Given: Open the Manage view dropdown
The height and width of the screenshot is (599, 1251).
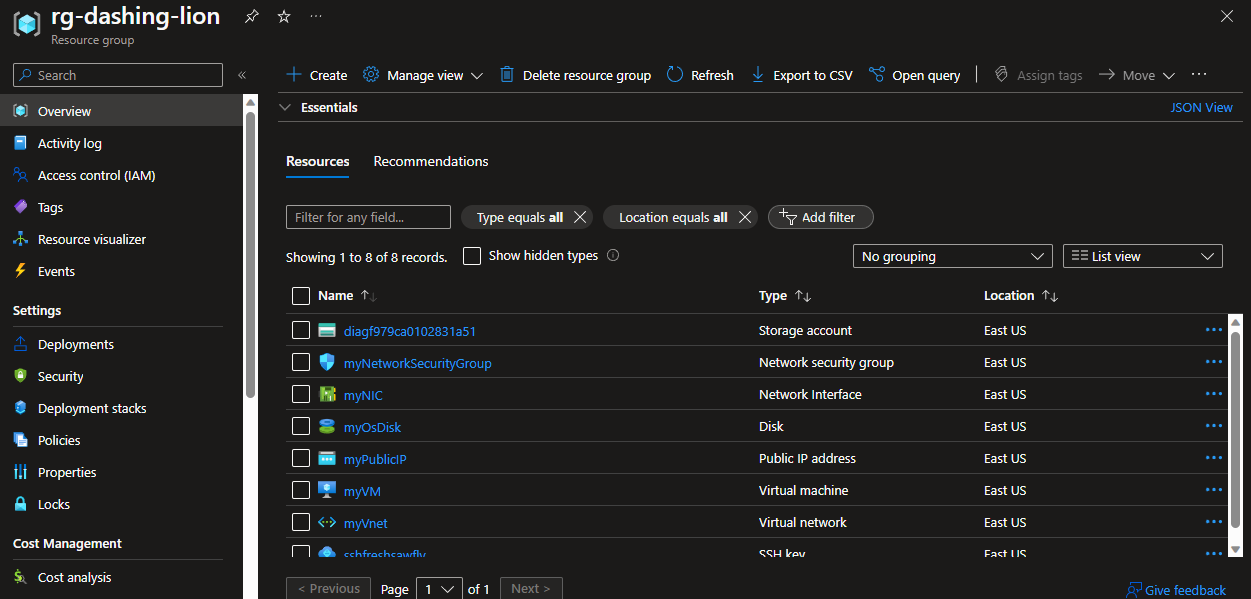Looking at the screenshot, I should 422,75.
